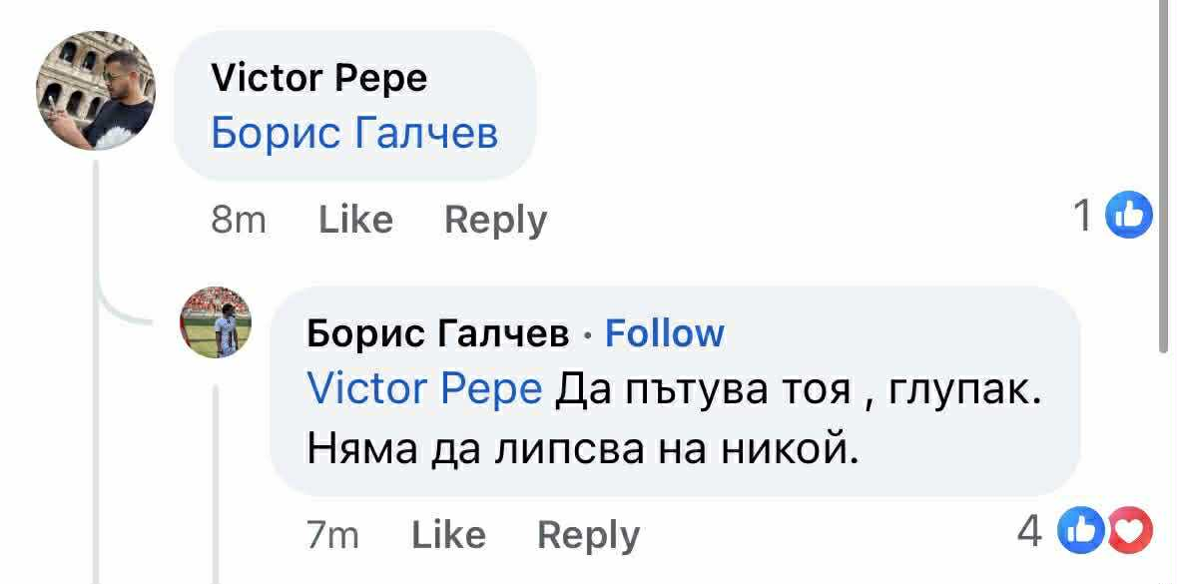Follow Борис Галчев
This screenshot has height=584, width=1177.
coord(664,333)
